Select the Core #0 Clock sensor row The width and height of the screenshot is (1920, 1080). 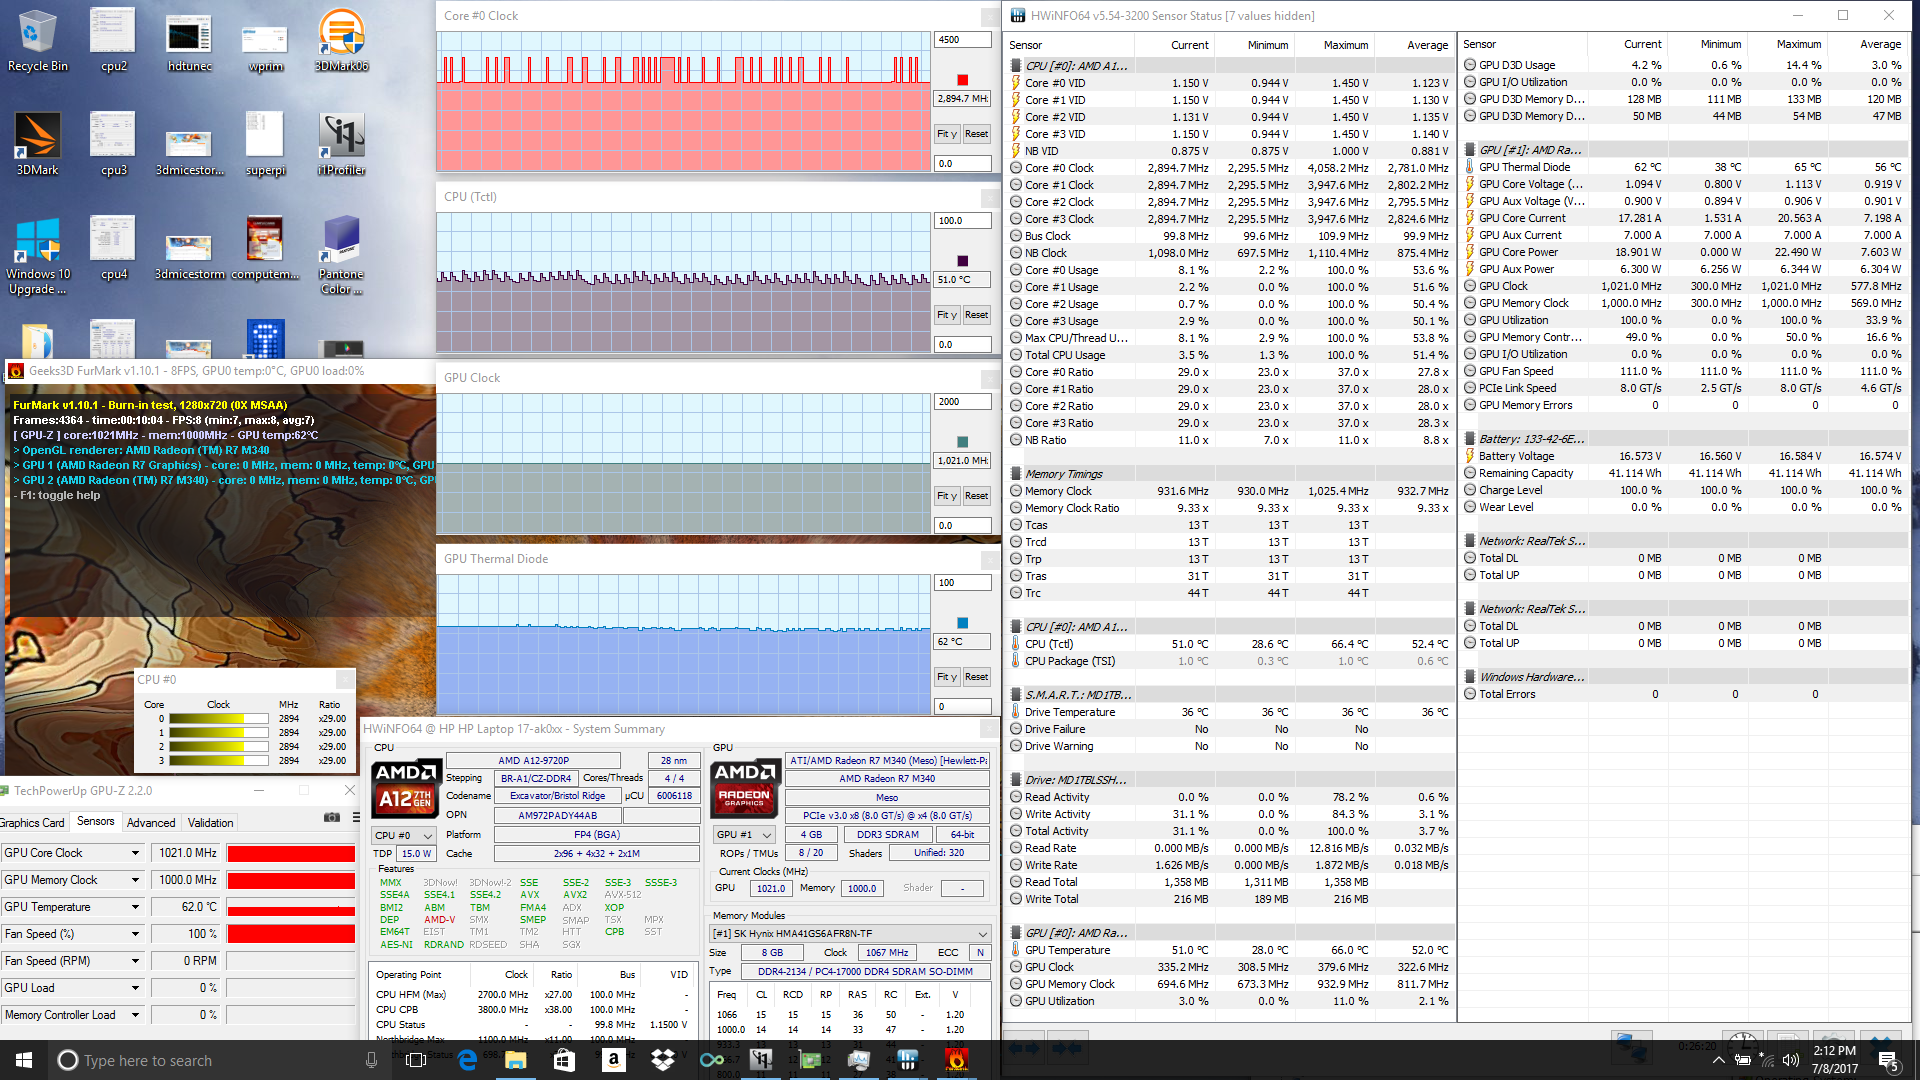pyautogui.click(x=1229, y=168)
